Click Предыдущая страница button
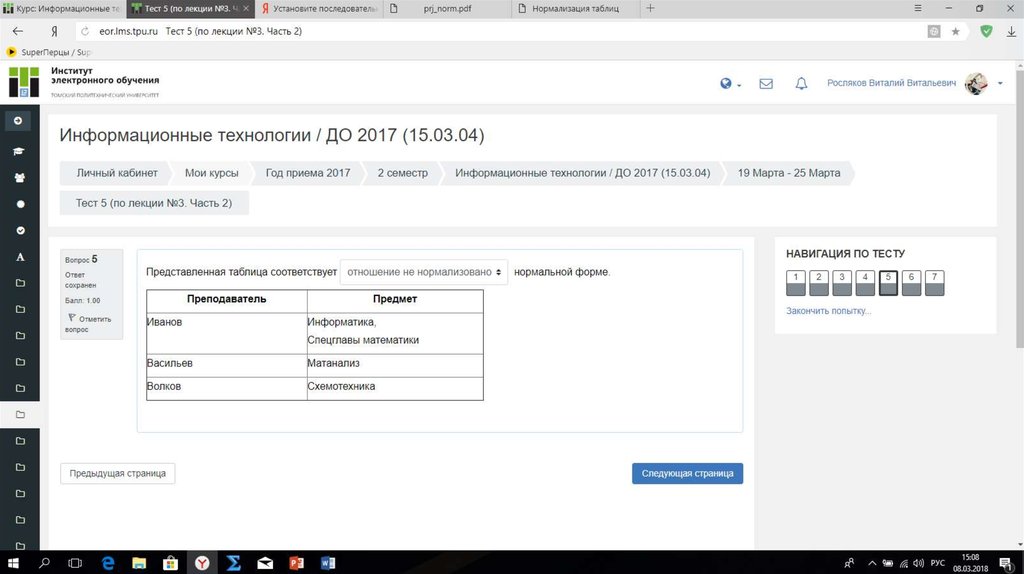 [118, 473]
